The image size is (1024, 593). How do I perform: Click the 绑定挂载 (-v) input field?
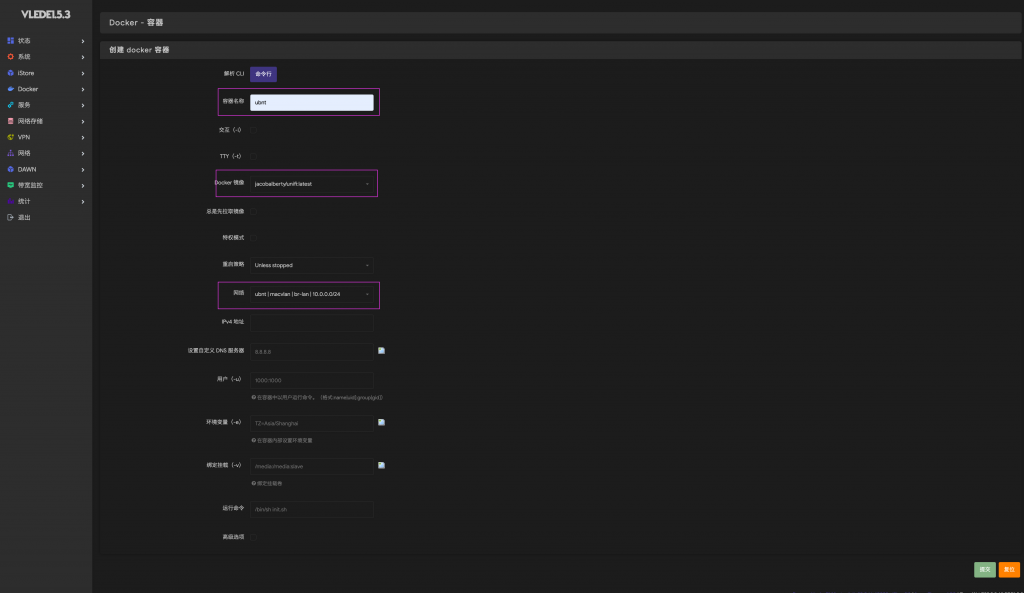point(312,466)
